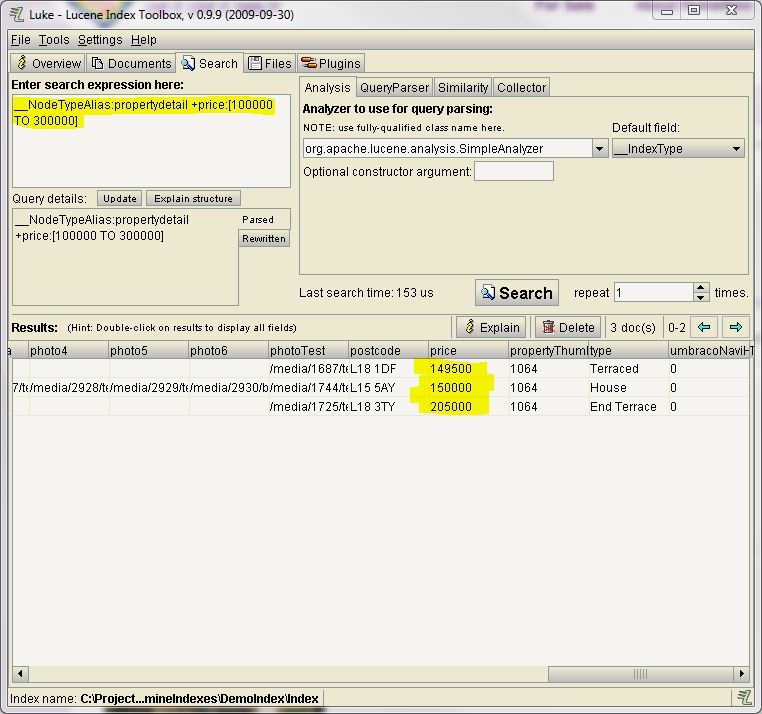Click the Index name path in status bar
Screen dimensions: 762x714
(199, 698)
